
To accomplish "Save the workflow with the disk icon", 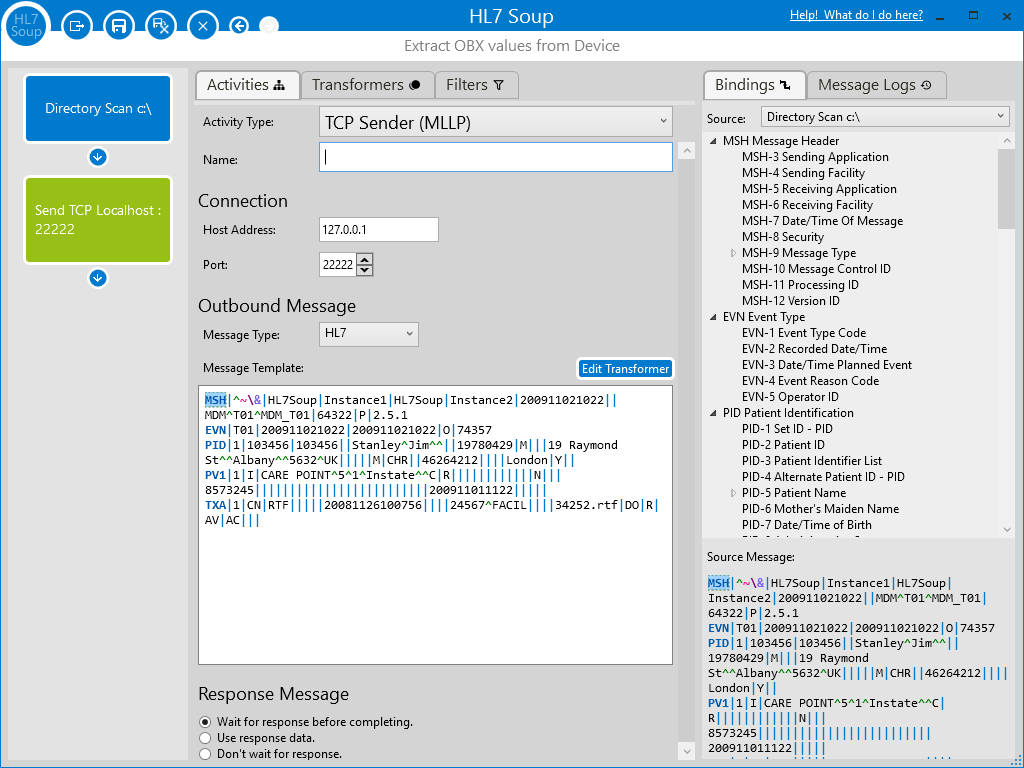I will pos(118,26).
